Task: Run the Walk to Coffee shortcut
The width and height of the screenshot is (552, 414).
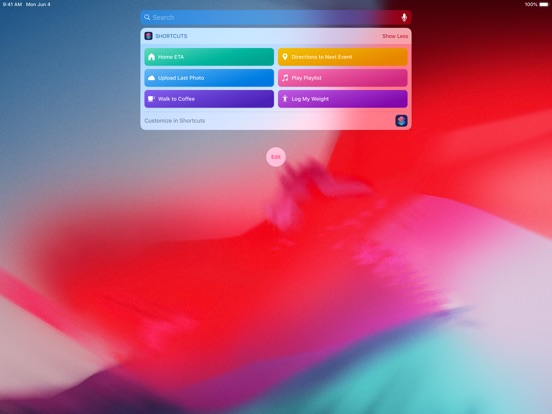Action: (209, 99)
